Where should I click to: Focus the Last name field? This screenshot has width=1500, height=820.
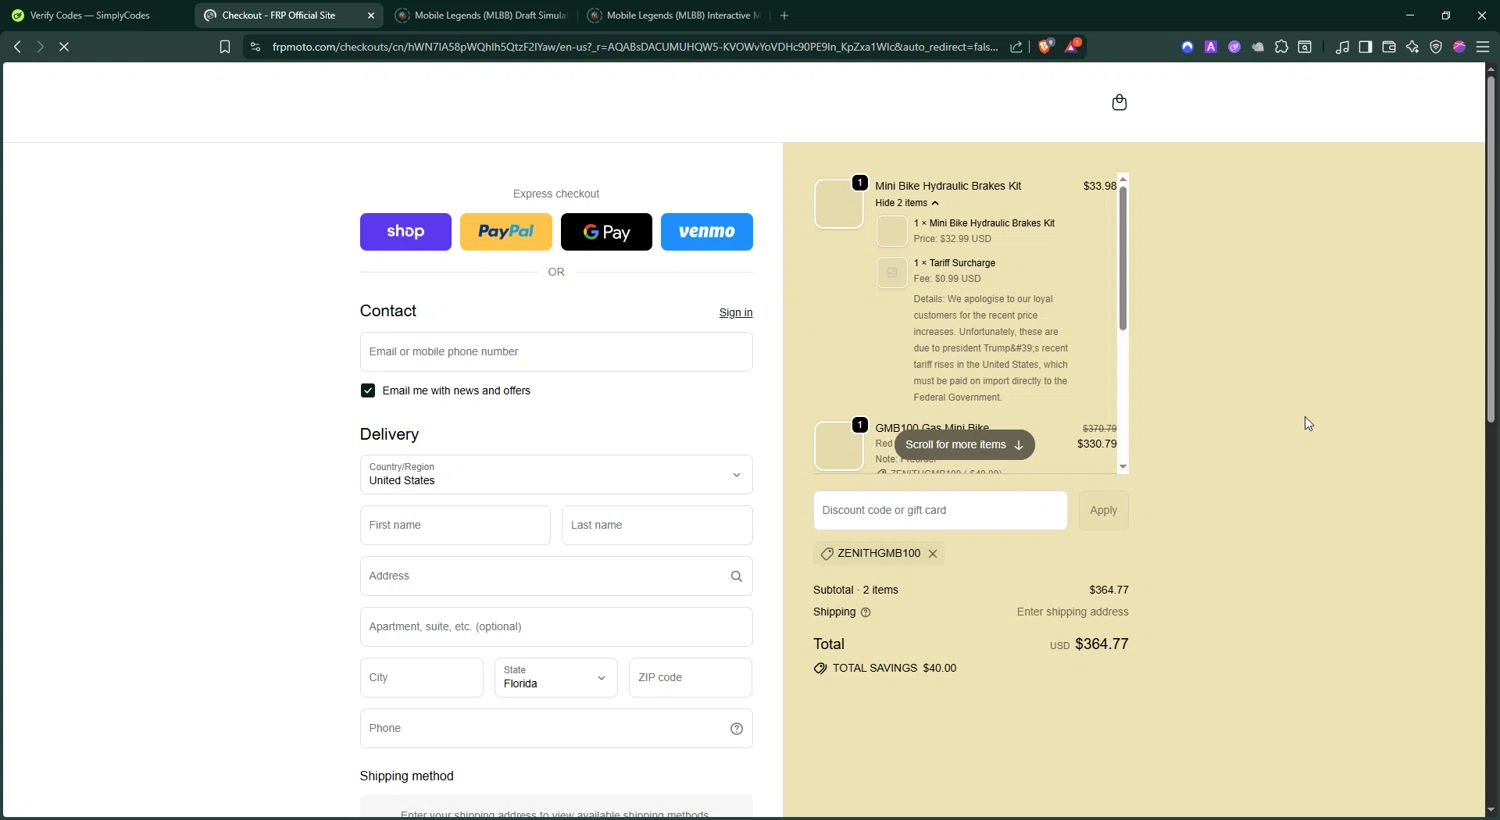point(657,525)
